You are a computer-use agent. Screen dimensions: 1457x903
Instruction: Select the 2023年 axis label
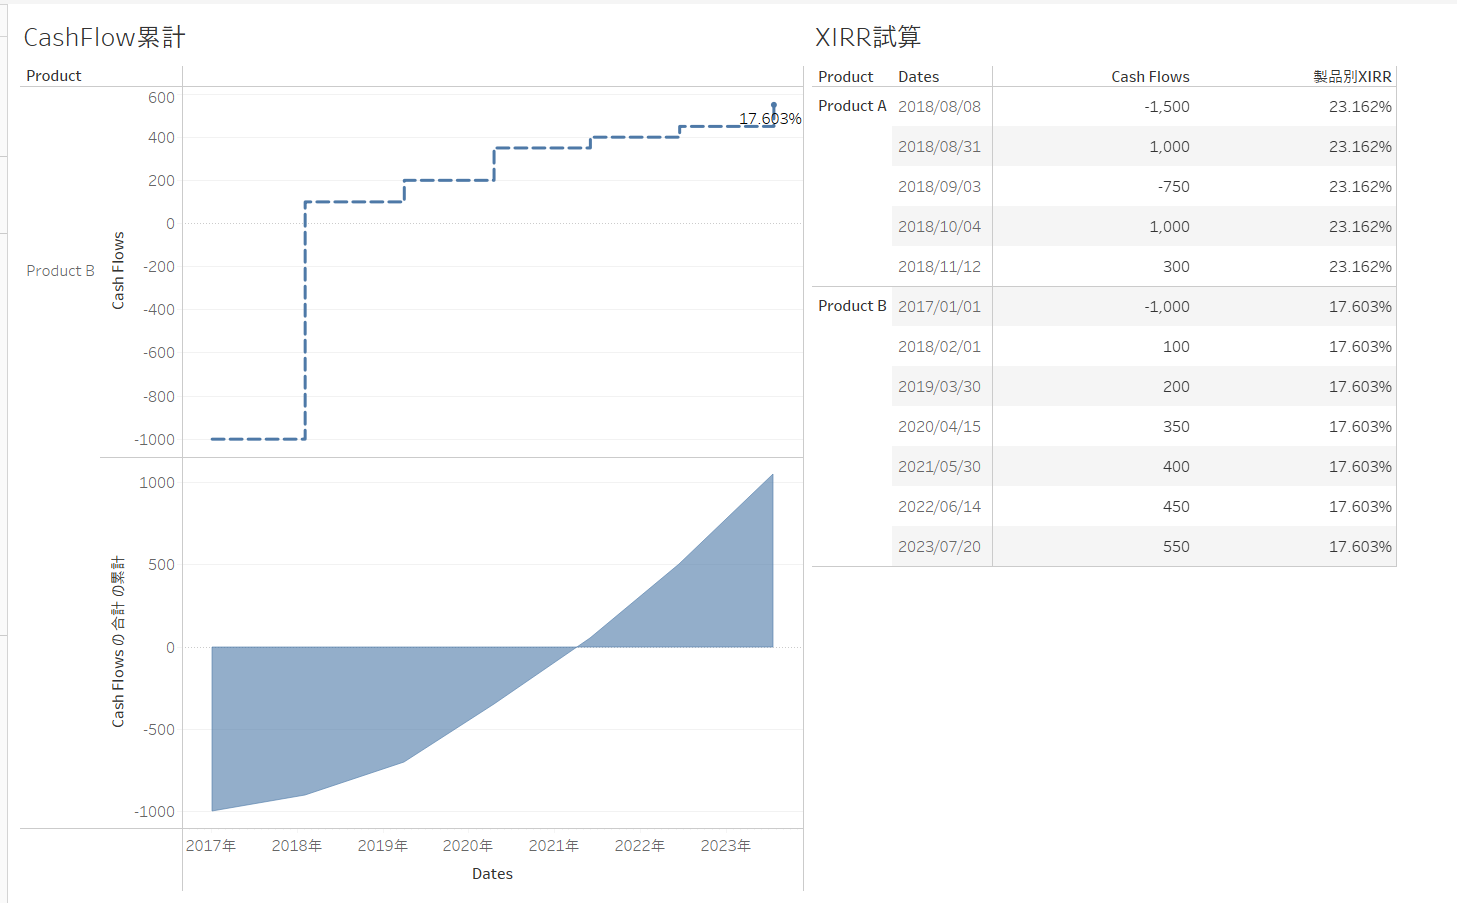coord(726,845)
